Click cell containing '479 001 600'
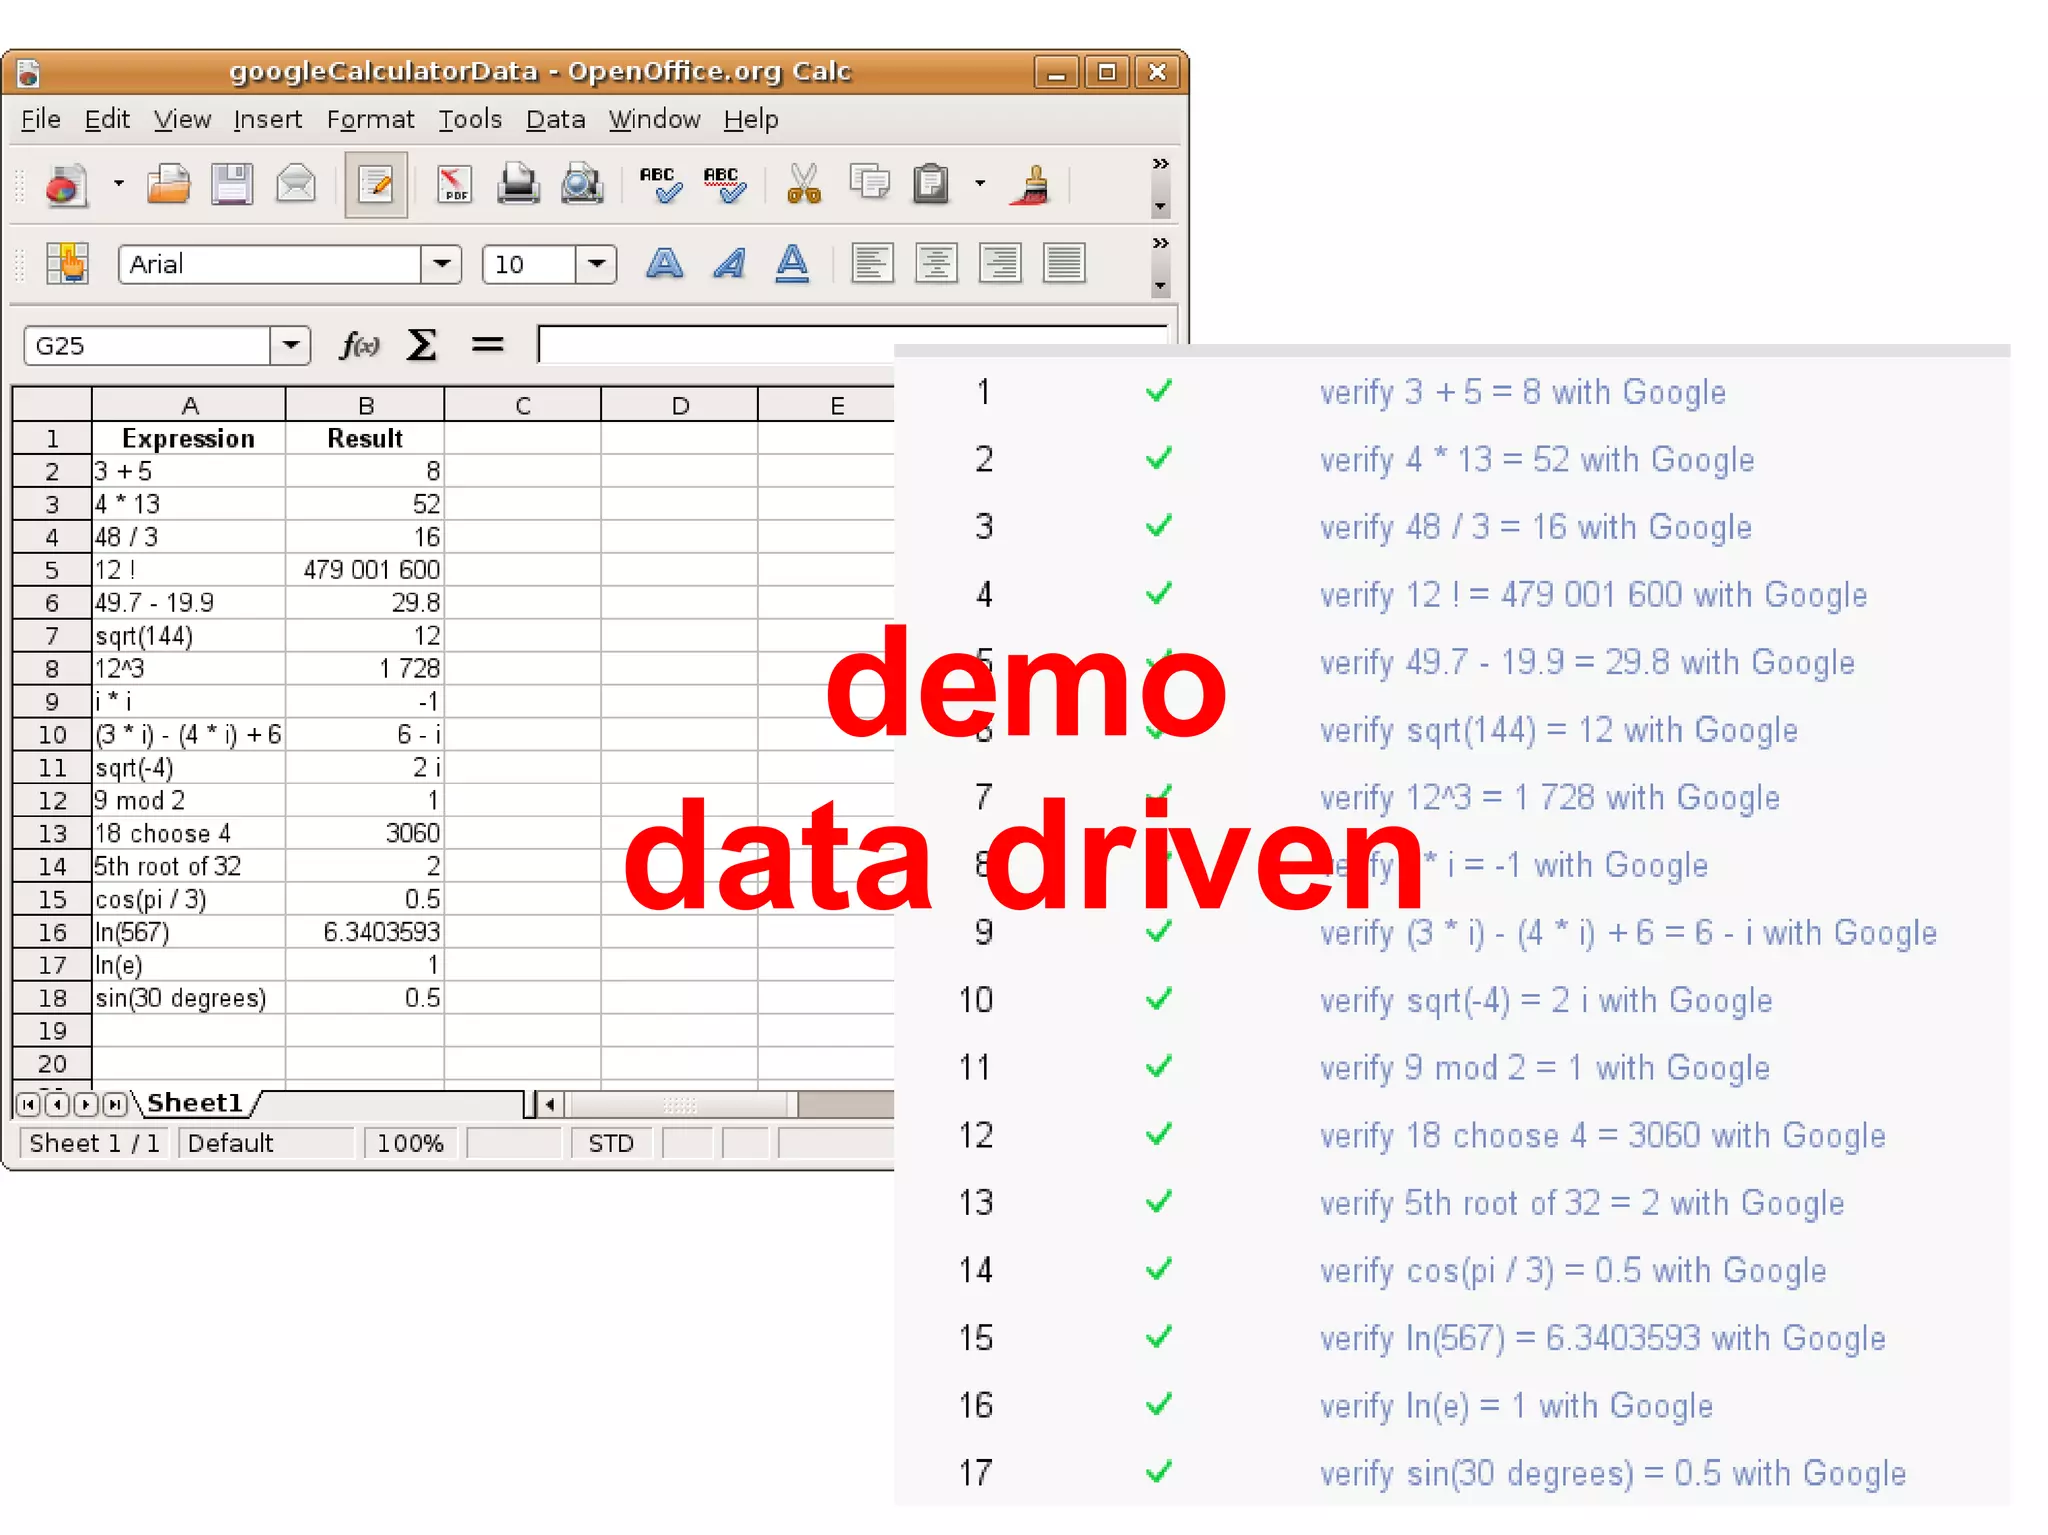The height and width of the screenshot is (1535, 2048). [365, 570]
